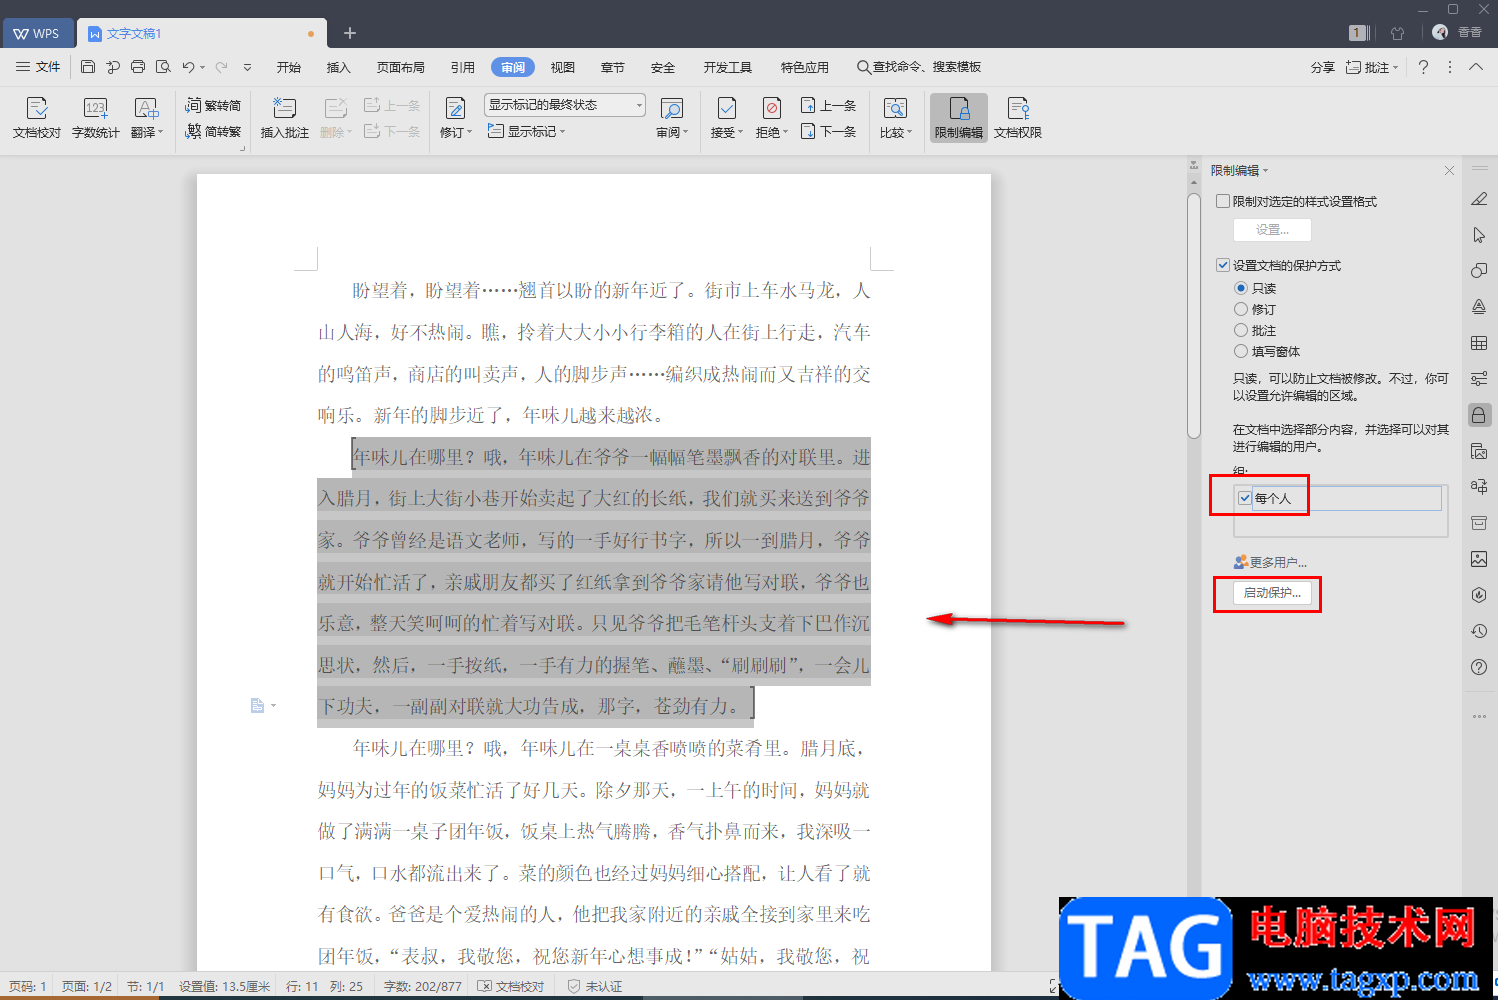Select the 只读 radio option
The width and height of the screenshot is (1498, 1000).
(x=1241, y=288)
